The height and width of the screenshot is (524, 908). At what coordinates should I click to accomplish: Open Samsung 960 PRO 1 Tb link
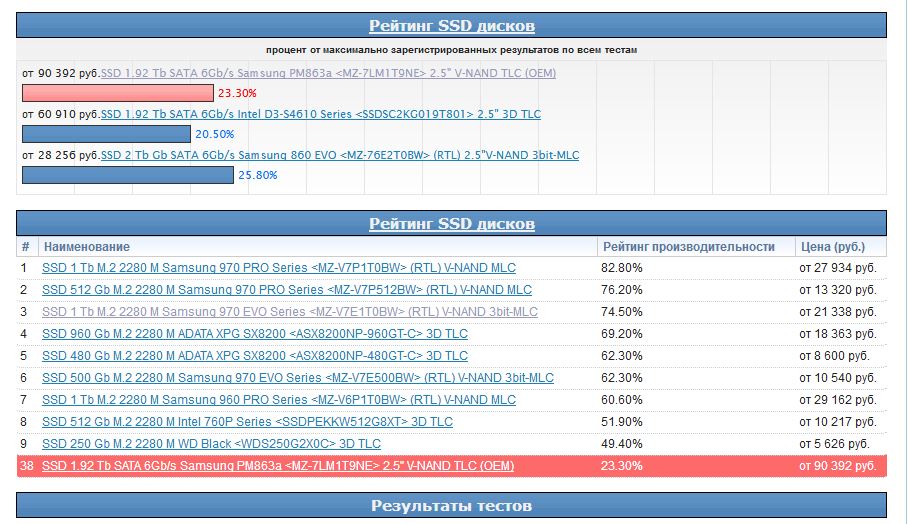(279, 400)
